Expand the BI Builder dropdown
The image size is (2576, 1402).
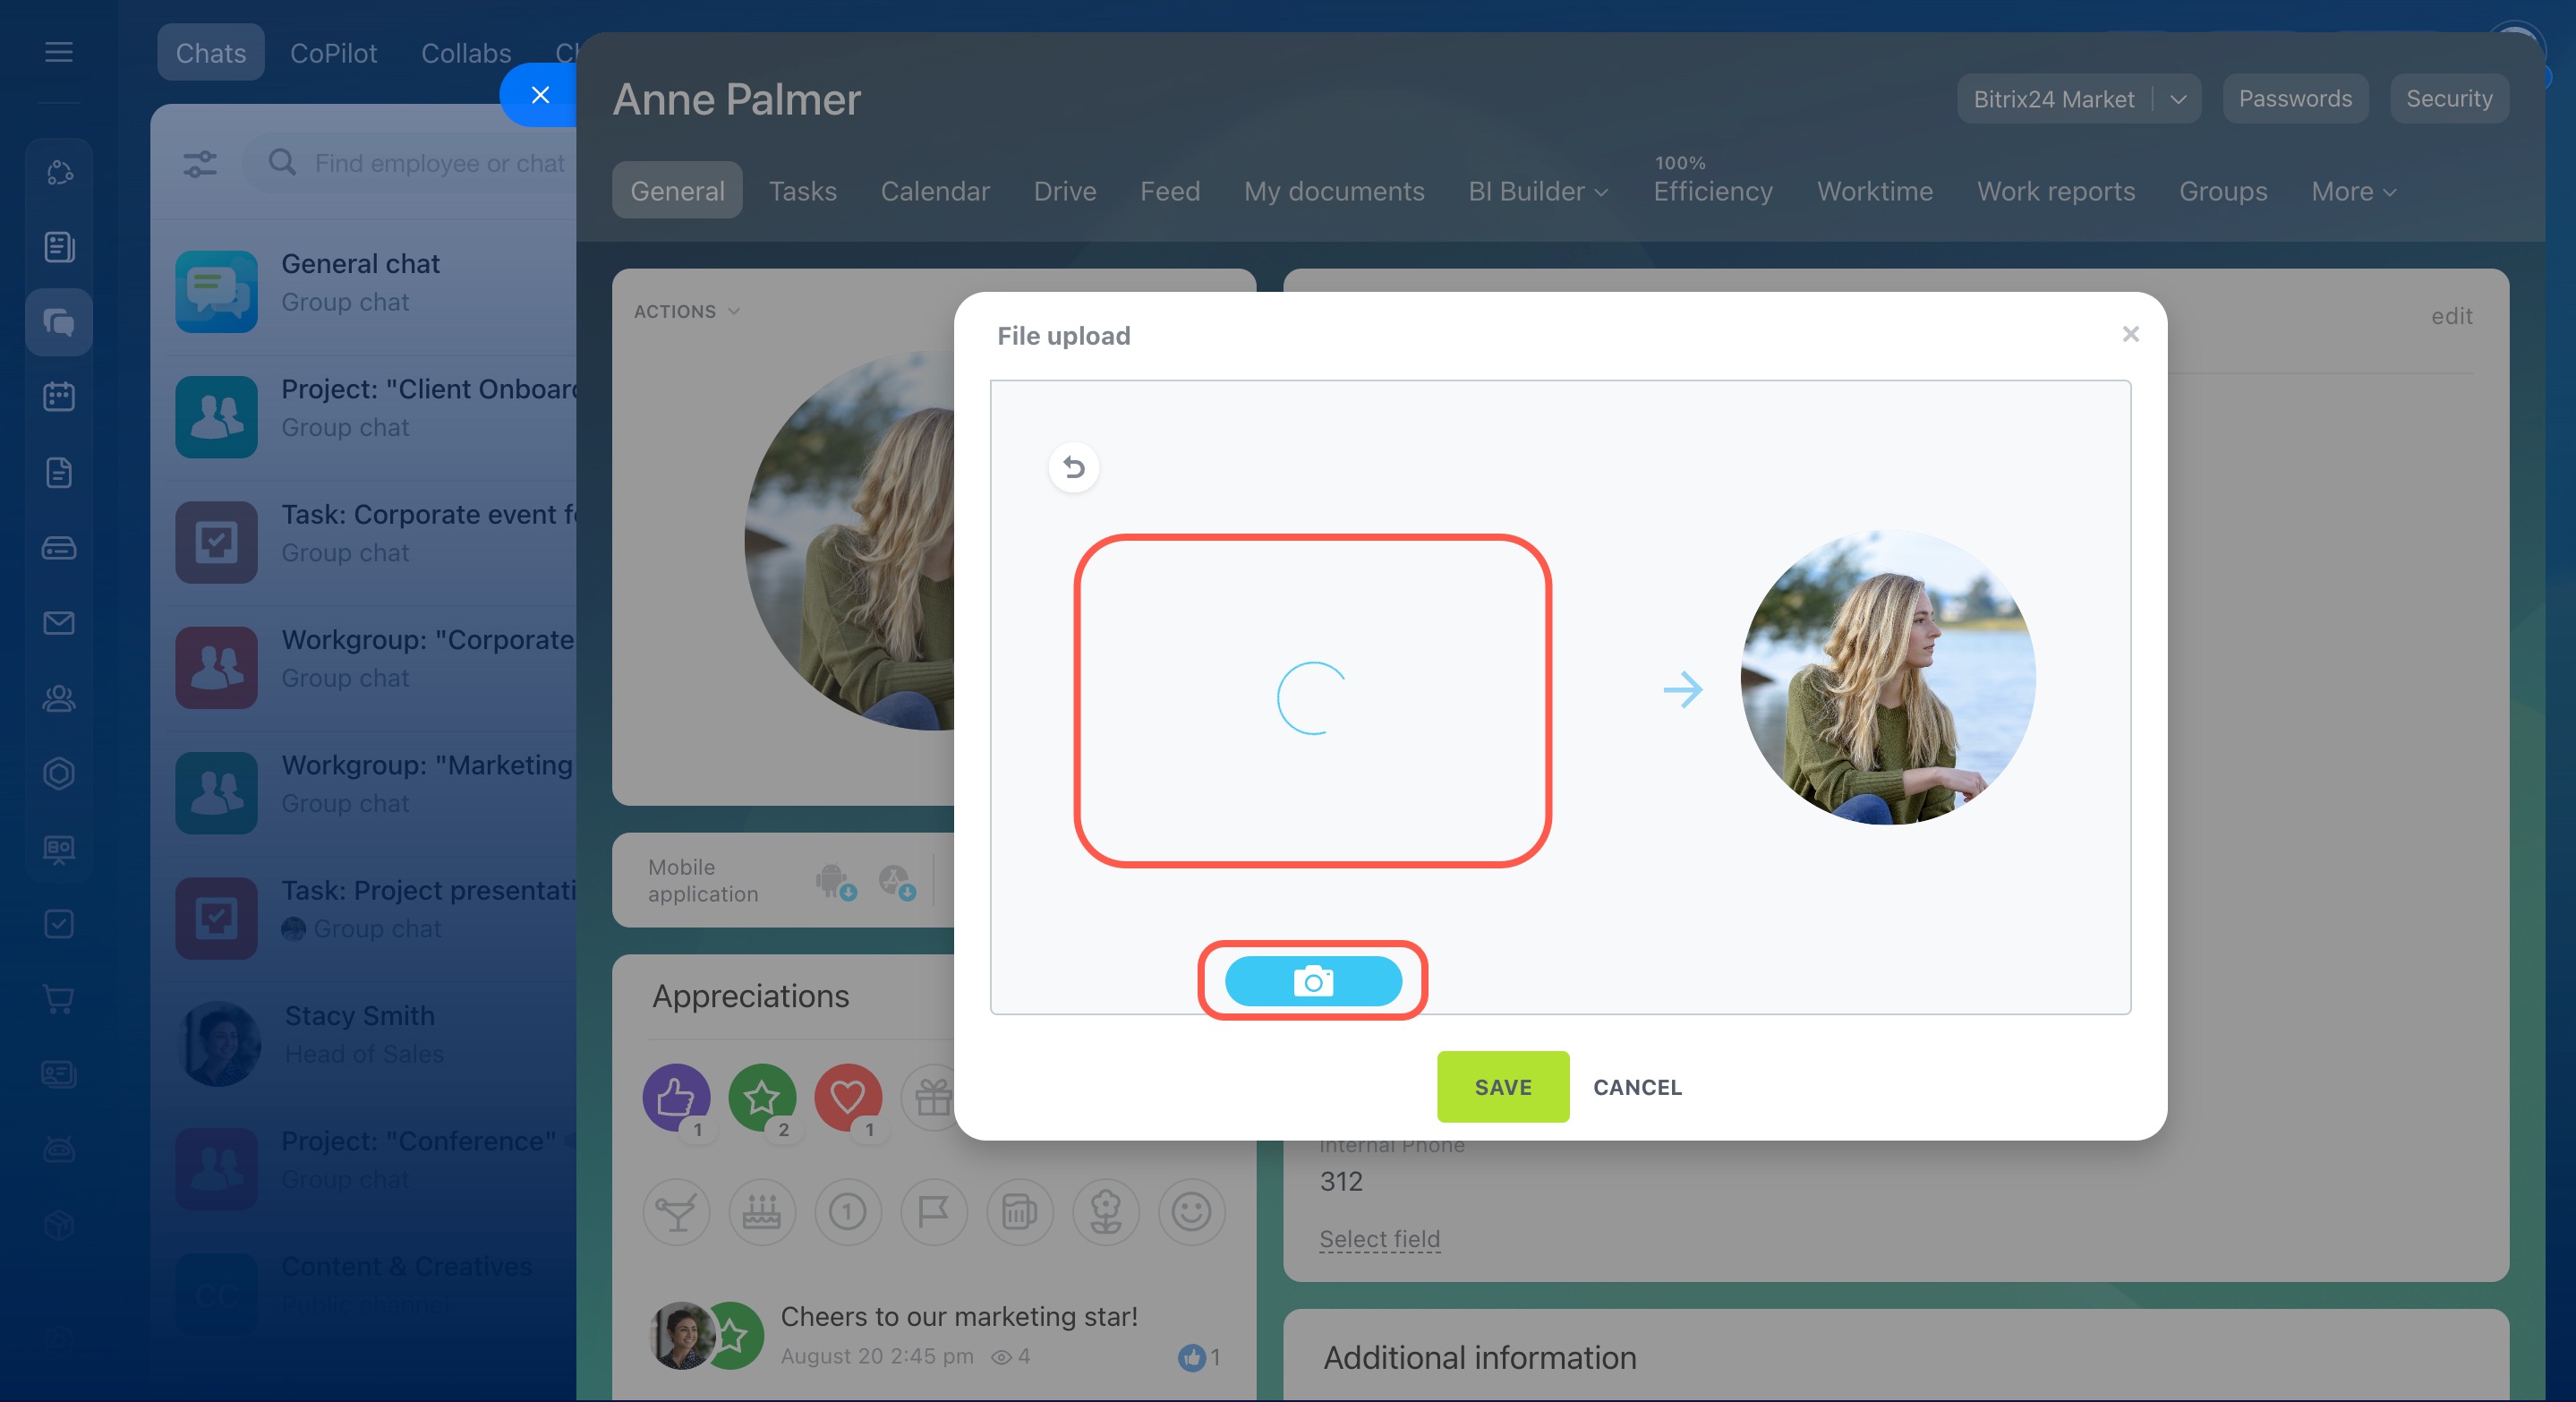coord(1538,191)
